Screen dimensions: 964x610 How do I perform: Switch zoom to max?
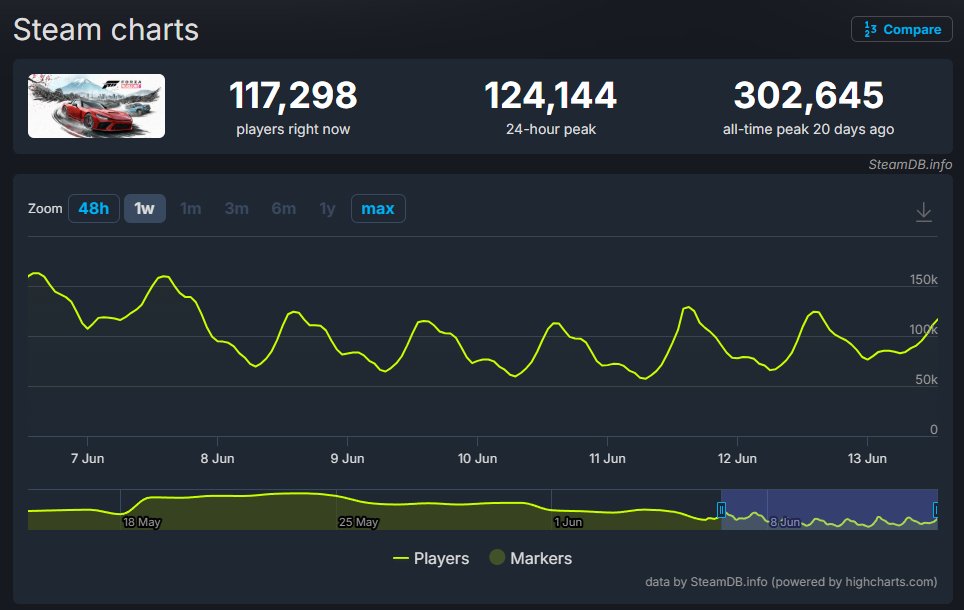pos(378,208)
